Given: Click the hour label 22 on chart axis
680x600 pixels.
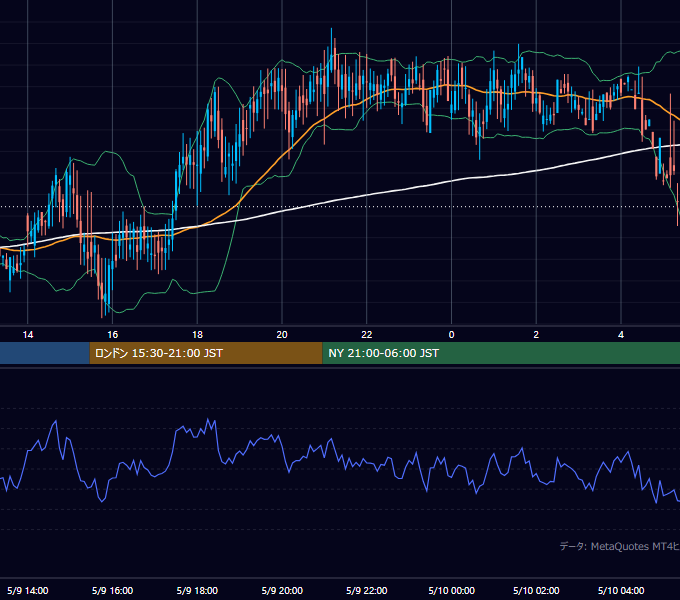Looking at the screenshot, I should [x=367, y=335].
